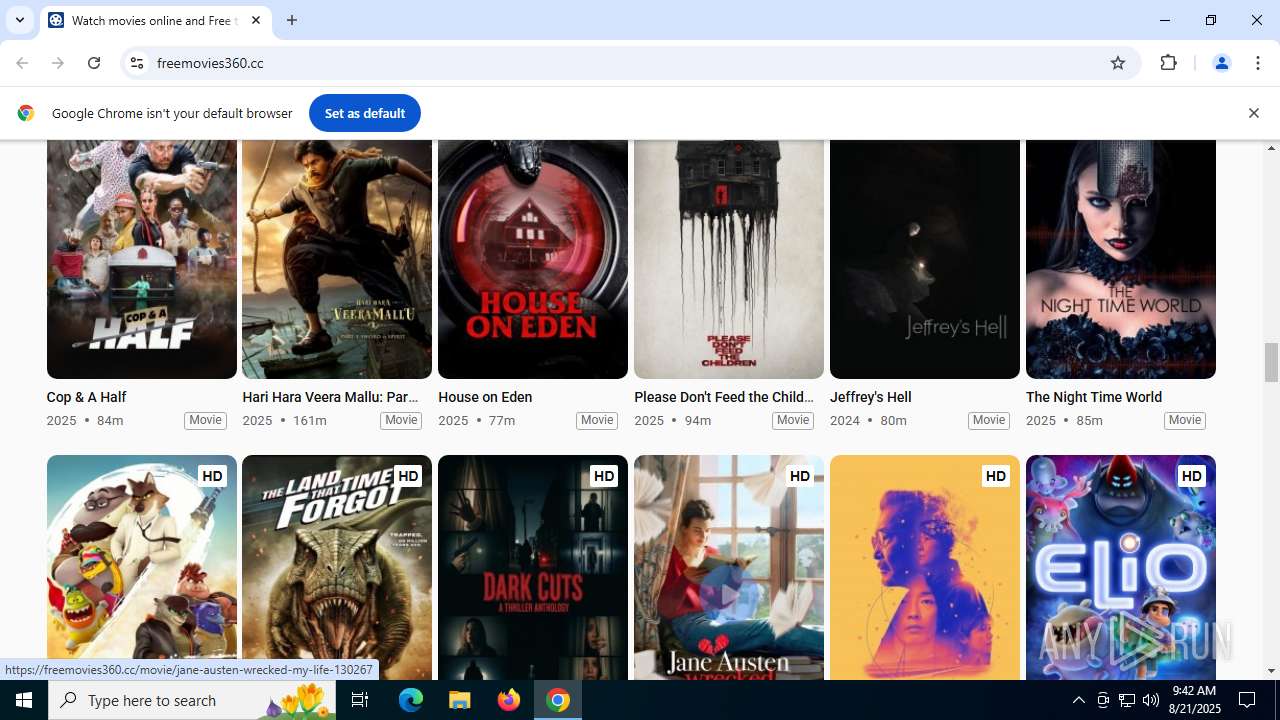Show hidden system tray icons
1280x720 pixels.
[x=1078, y=700]
